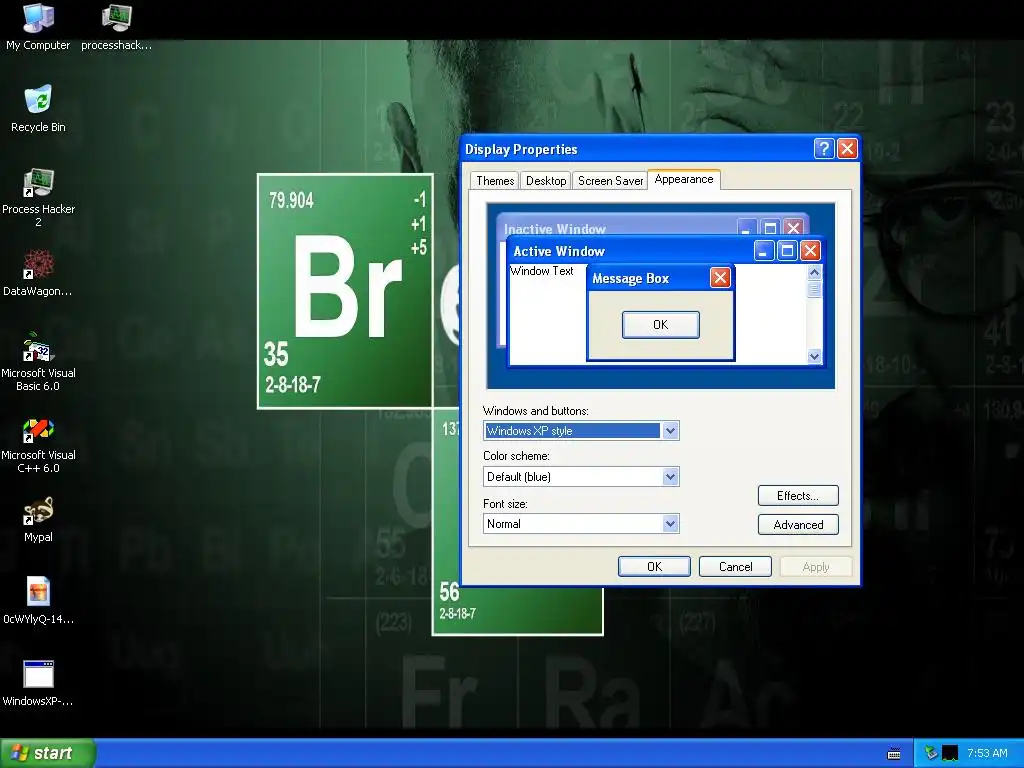
Task: Click the on-screen keyboard taskbar icon
Action: 894,754
